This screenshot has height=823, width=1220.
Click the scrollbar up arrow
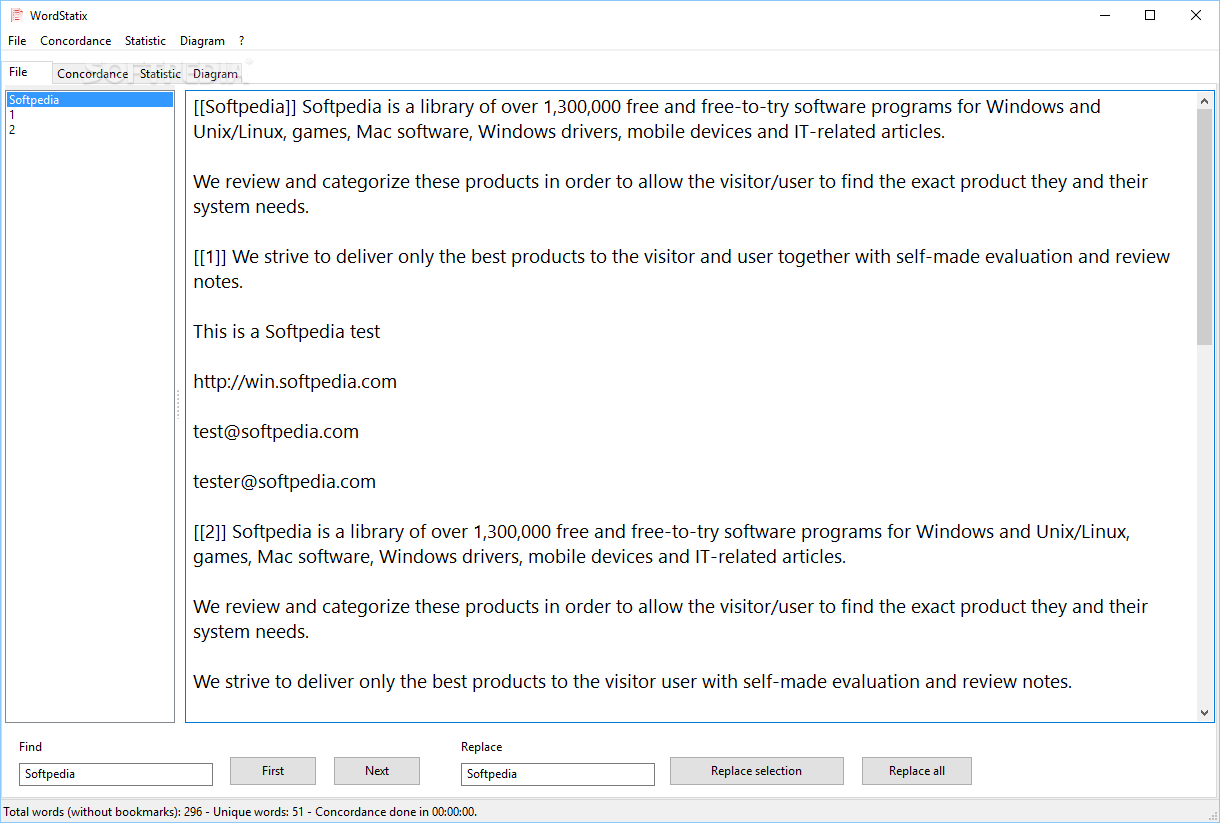[1205, 100]
